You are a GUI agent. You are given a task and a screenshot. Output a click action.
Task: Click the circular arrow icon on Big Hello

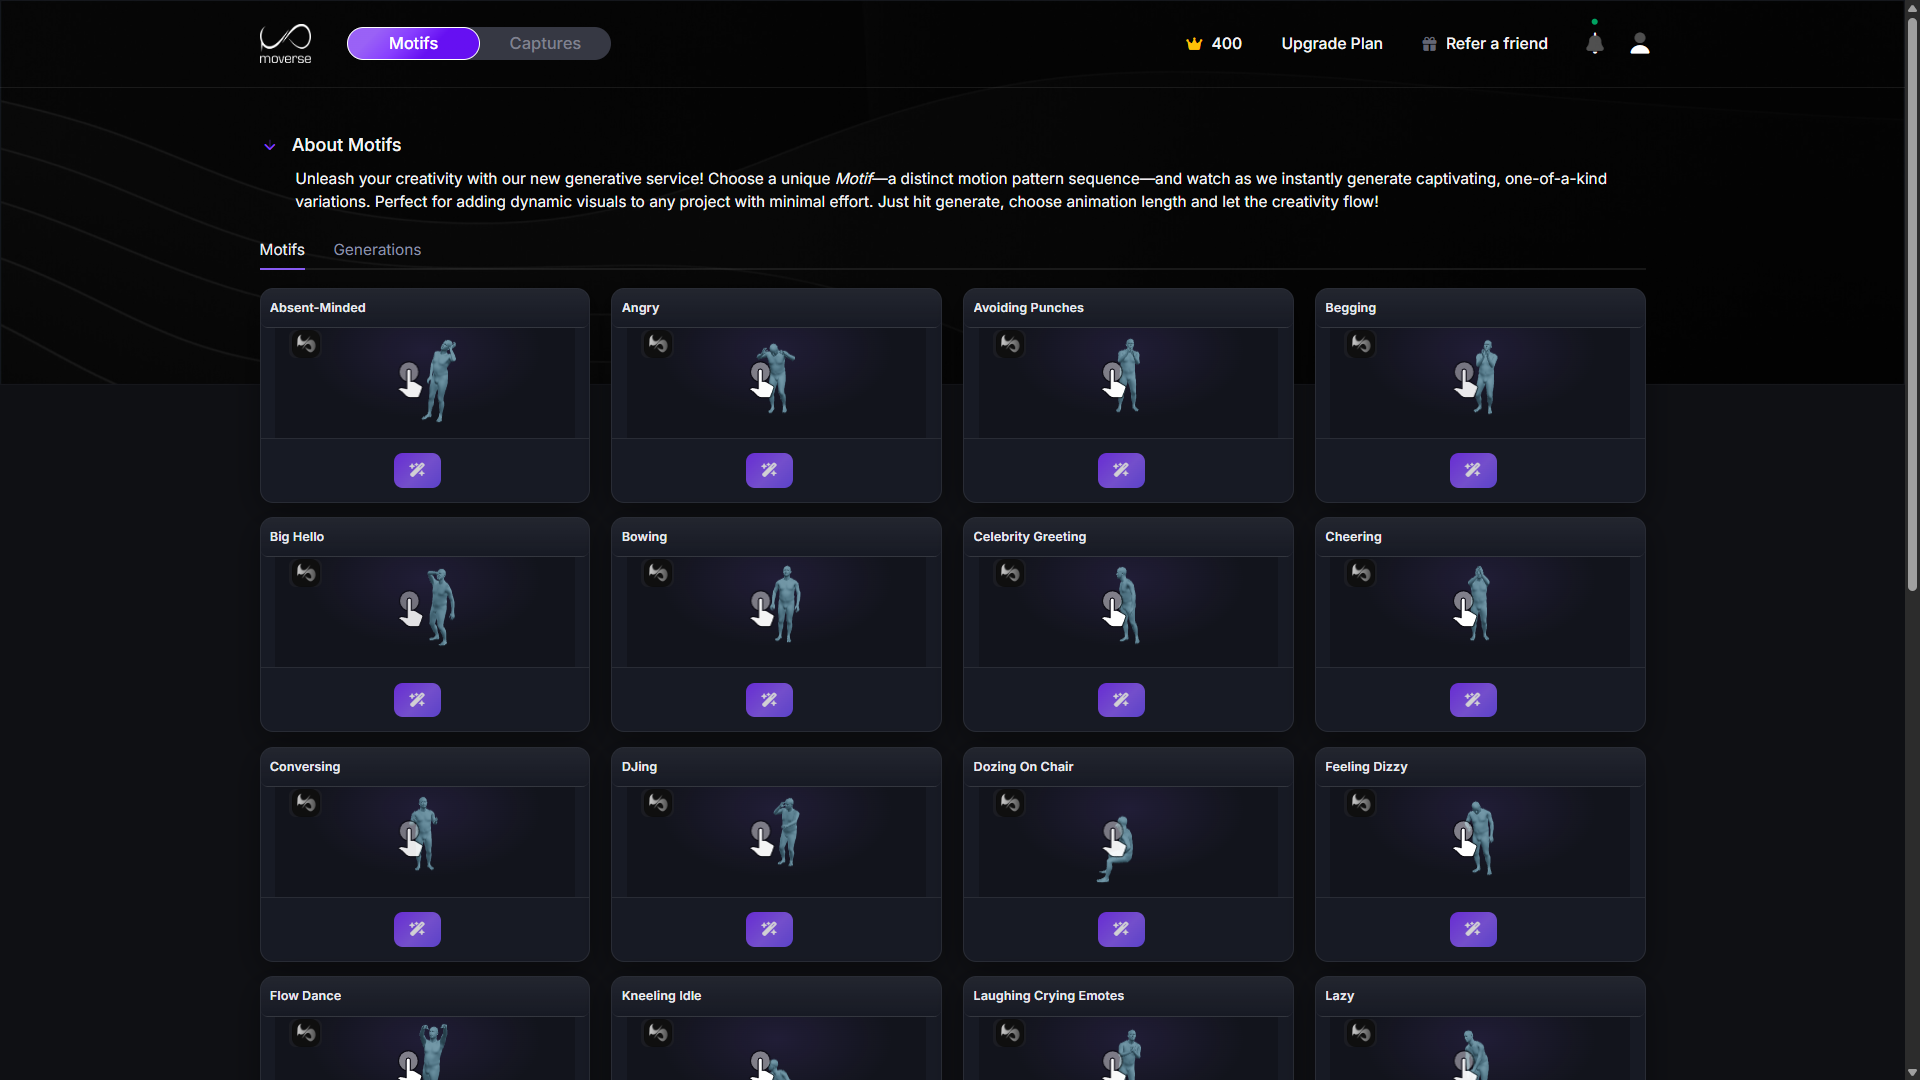[306, 573]
